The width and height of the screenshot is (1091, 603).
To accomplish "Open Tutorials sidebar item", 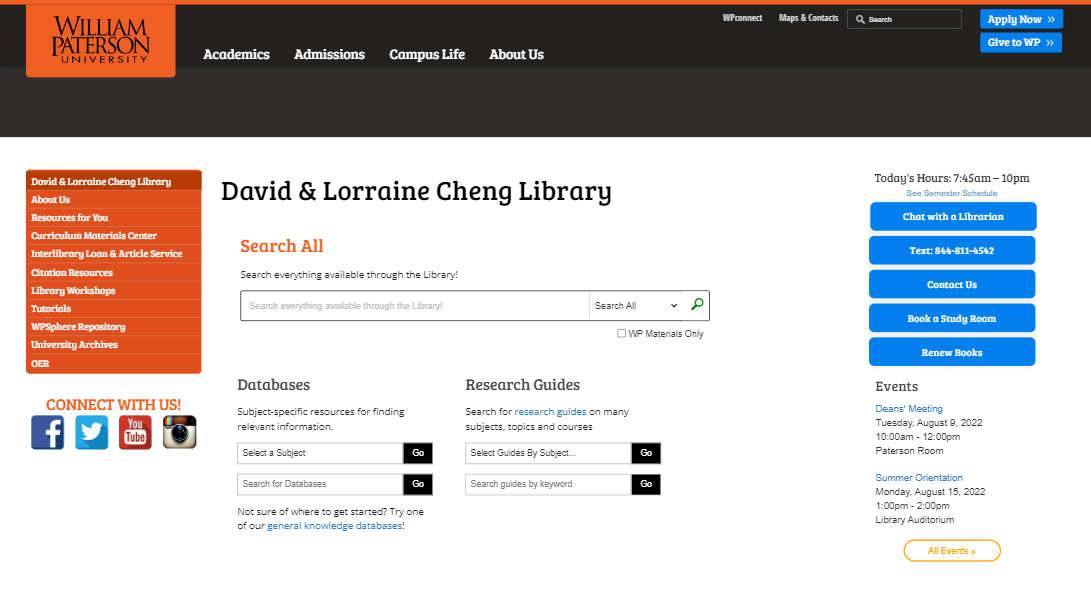I will pos(114,309).
